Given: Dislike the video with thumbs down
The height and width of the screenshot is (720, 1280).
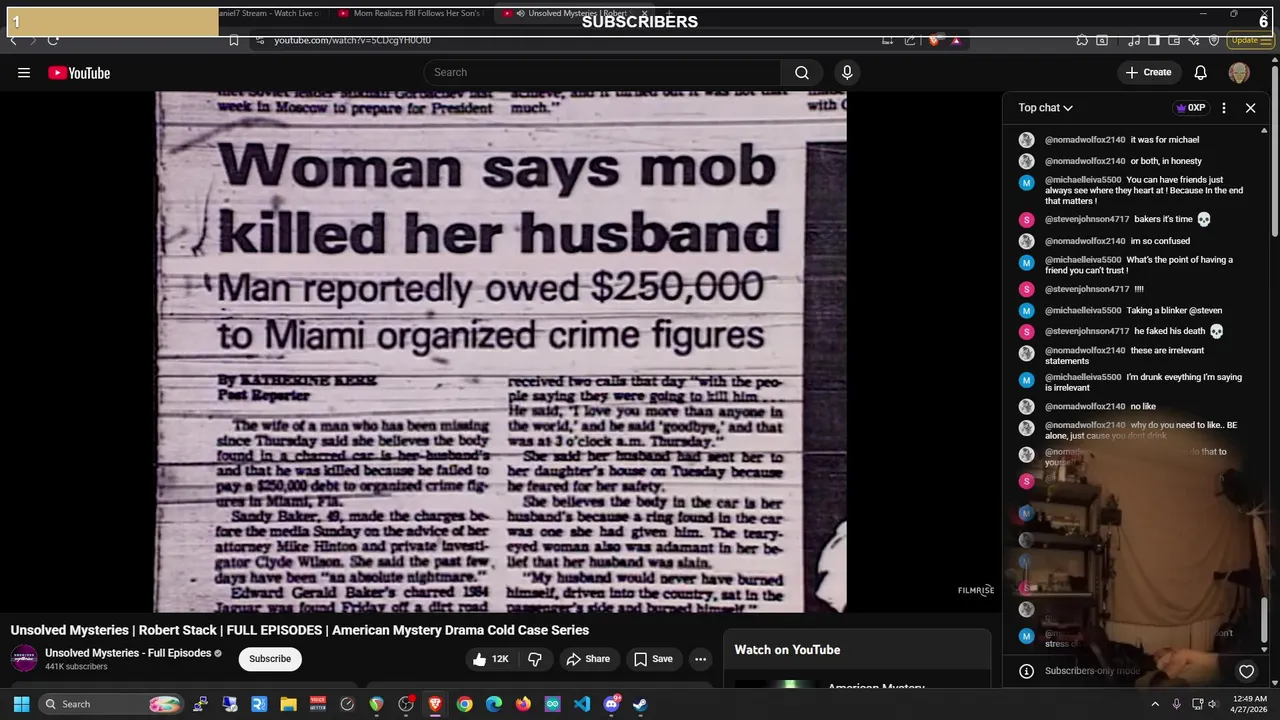Looking at the screenshot, I should coord(535,659).
